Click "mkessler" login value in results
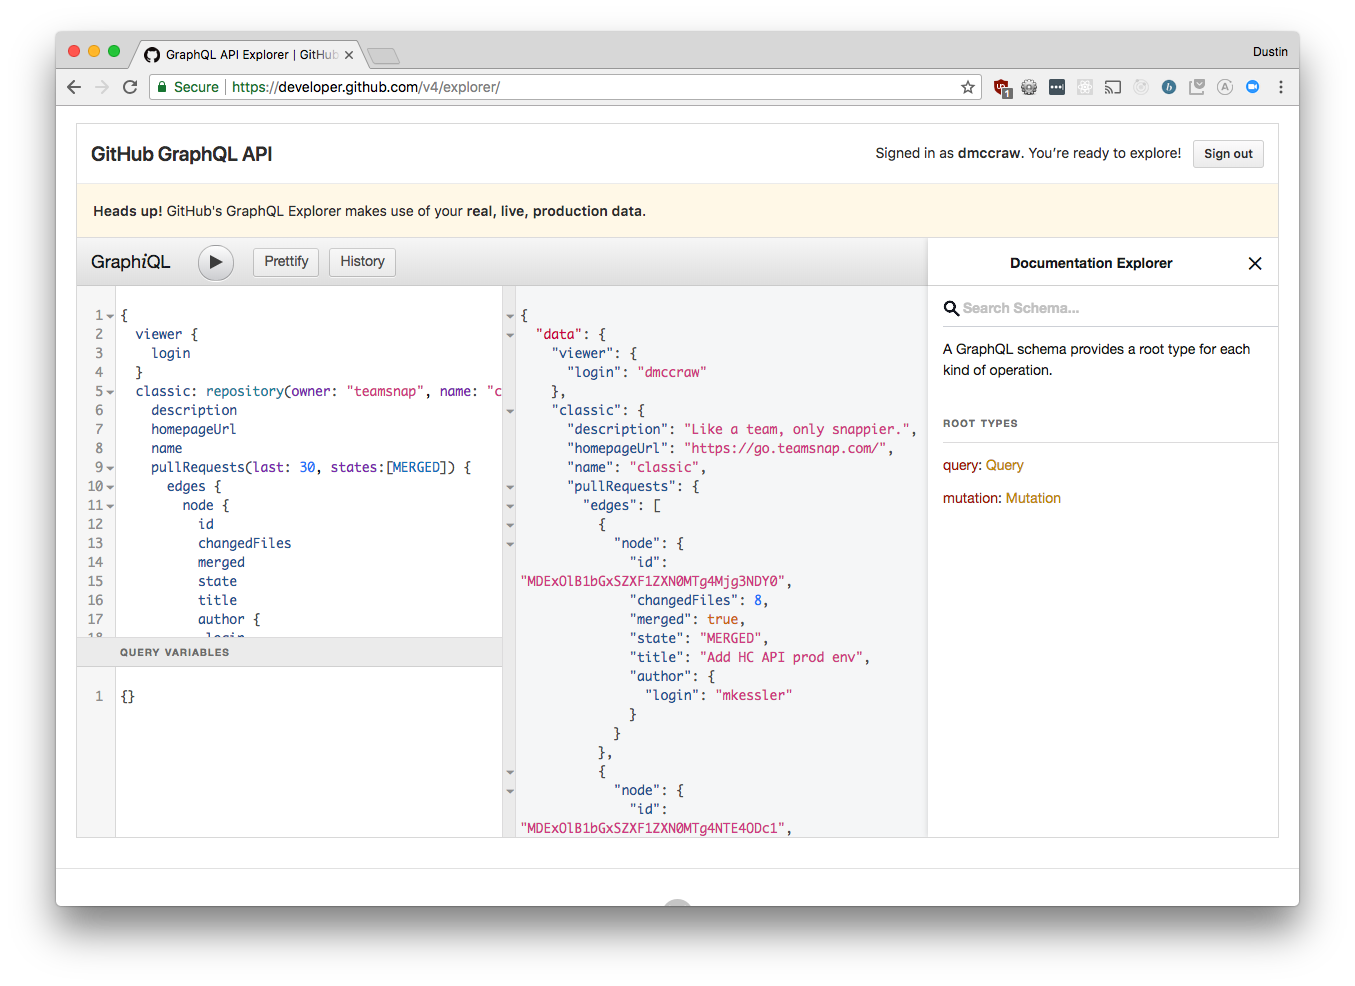 click(754, 695)
